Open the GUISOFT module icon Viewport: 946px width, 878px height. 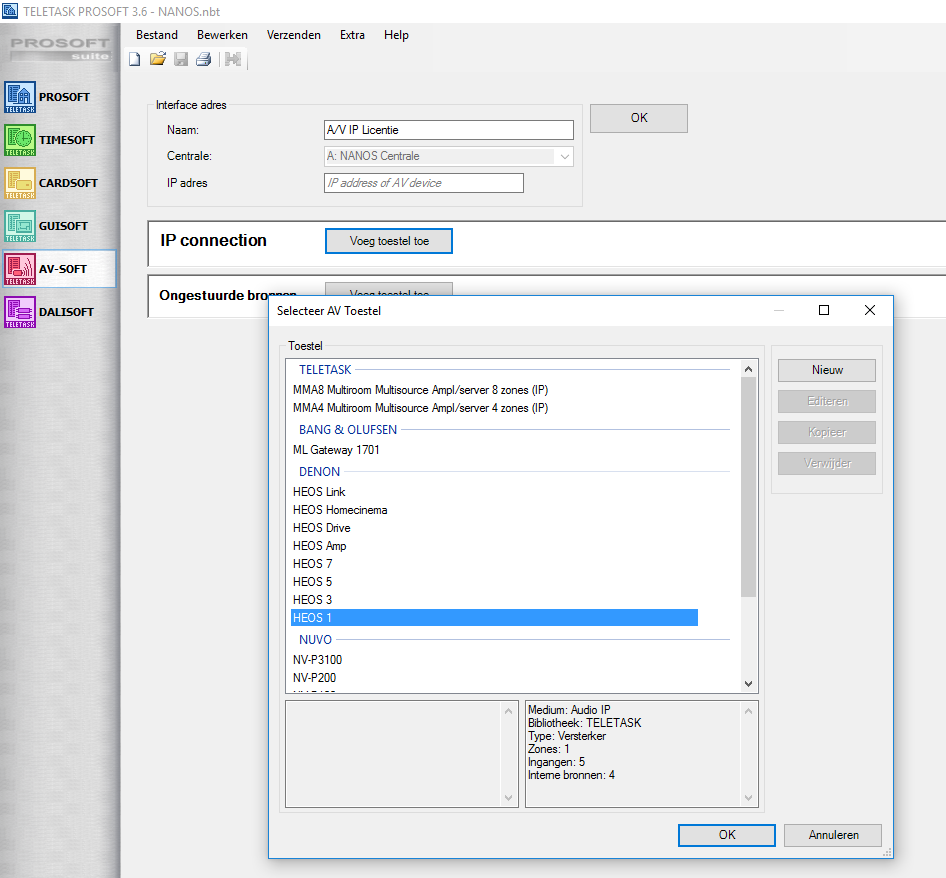[20, 226]
